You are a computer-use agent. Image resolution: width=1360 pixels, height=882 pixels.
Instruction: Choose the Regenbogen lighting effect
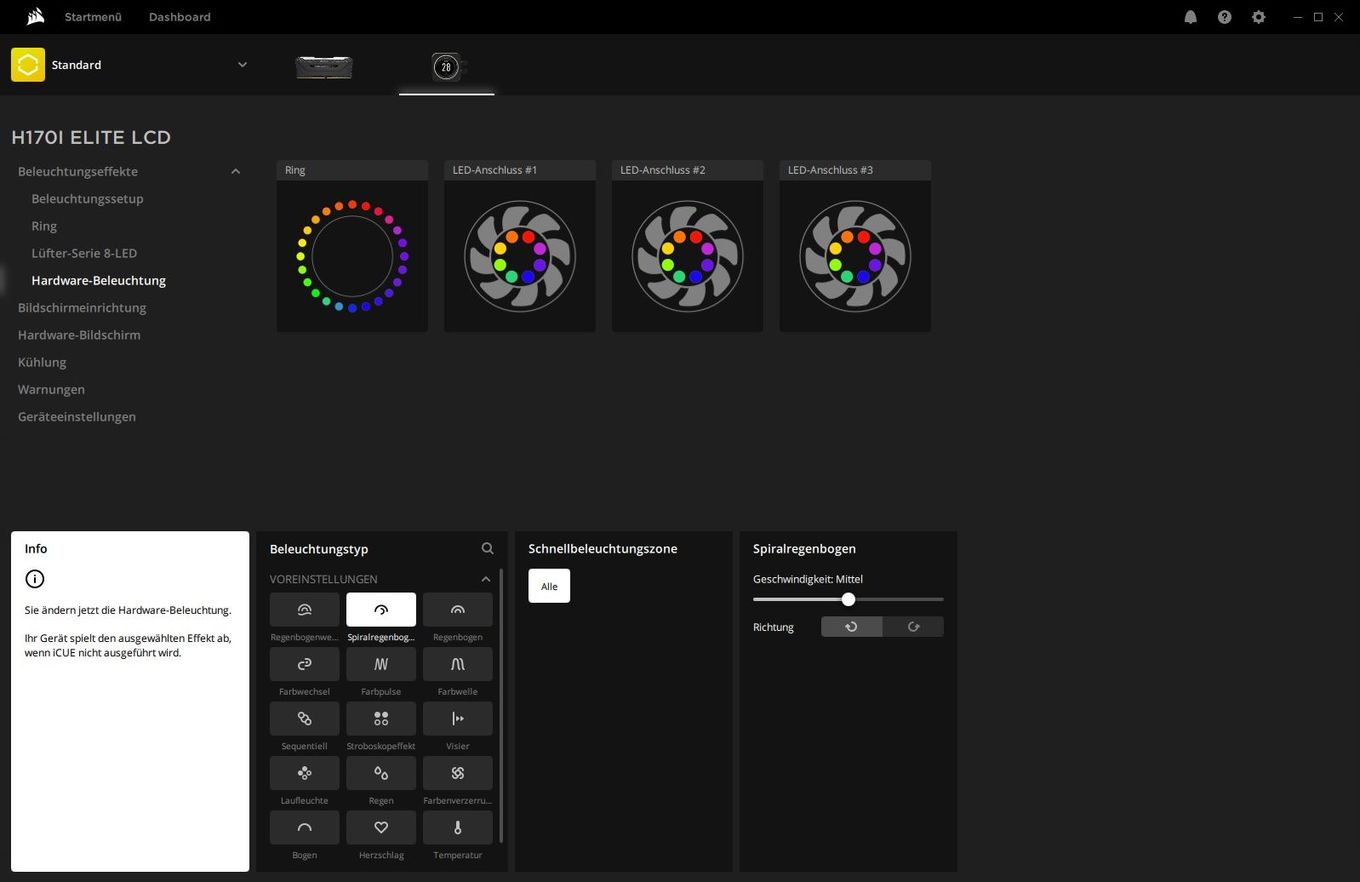coord(458,610)
